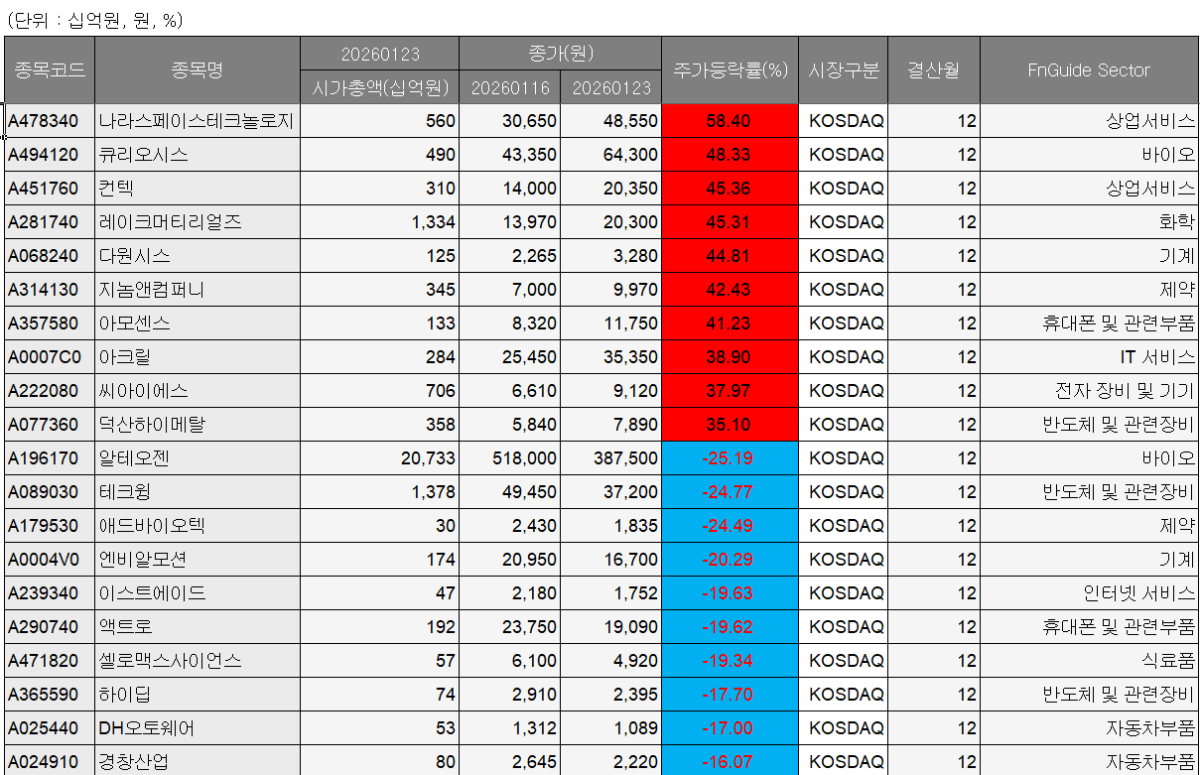Click the 종가(원) merged header cell

tap(560, 53)
